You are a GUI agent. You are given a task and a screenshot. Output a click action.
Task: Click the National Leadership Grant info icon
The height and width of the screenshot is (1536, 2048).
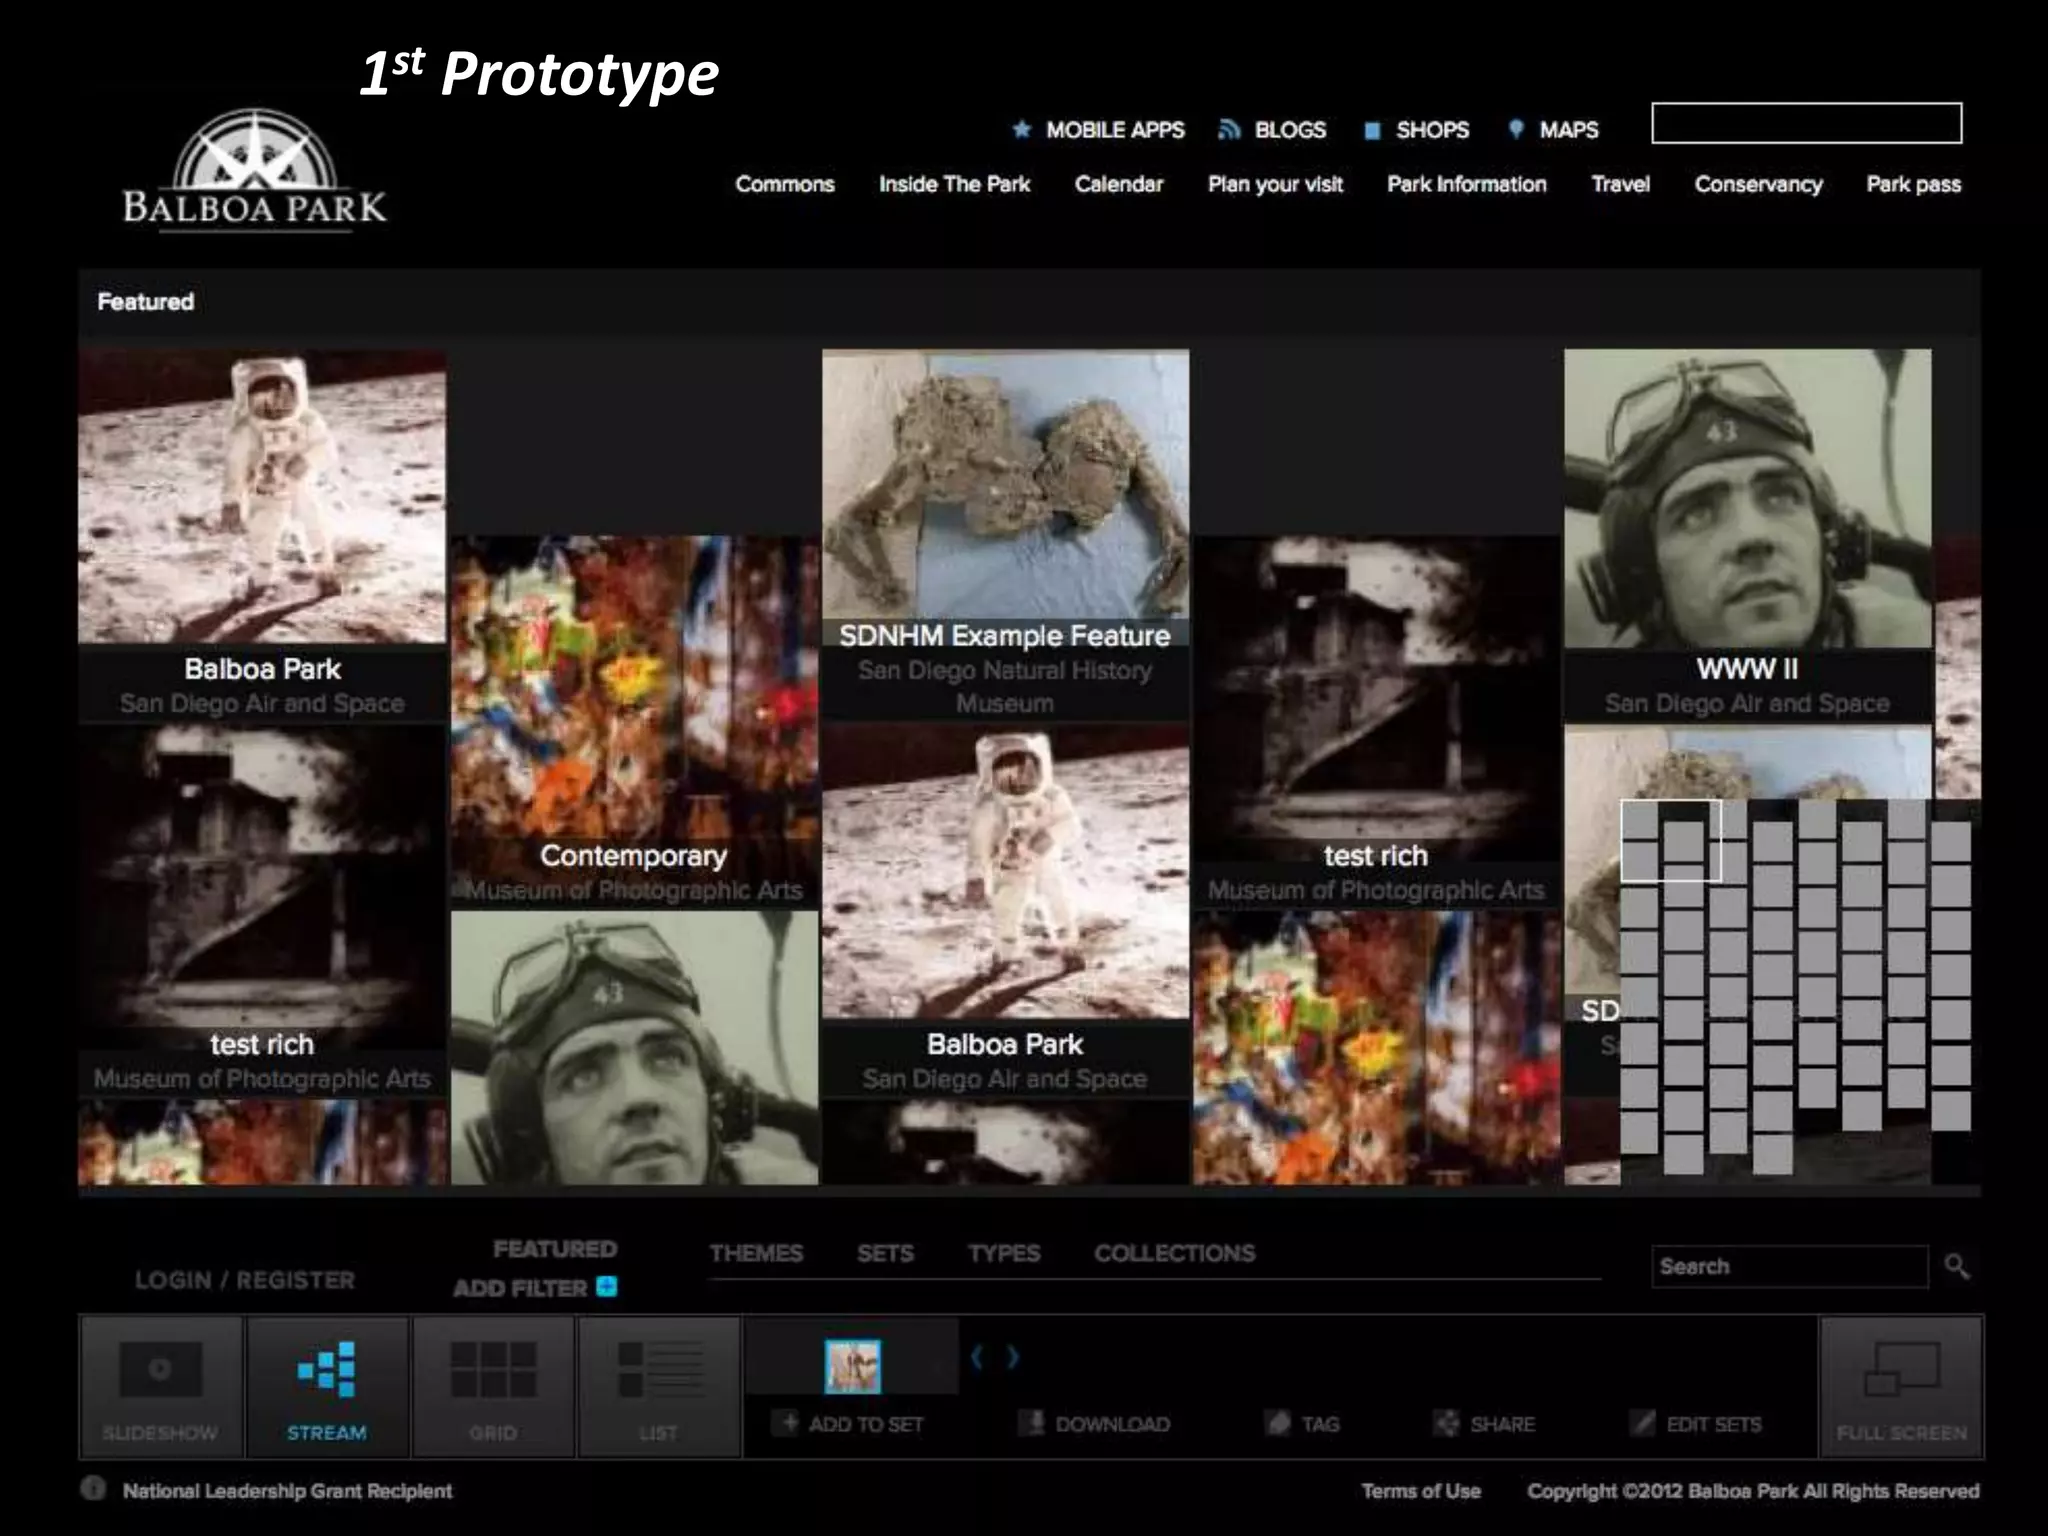(x=93, y=1489)
